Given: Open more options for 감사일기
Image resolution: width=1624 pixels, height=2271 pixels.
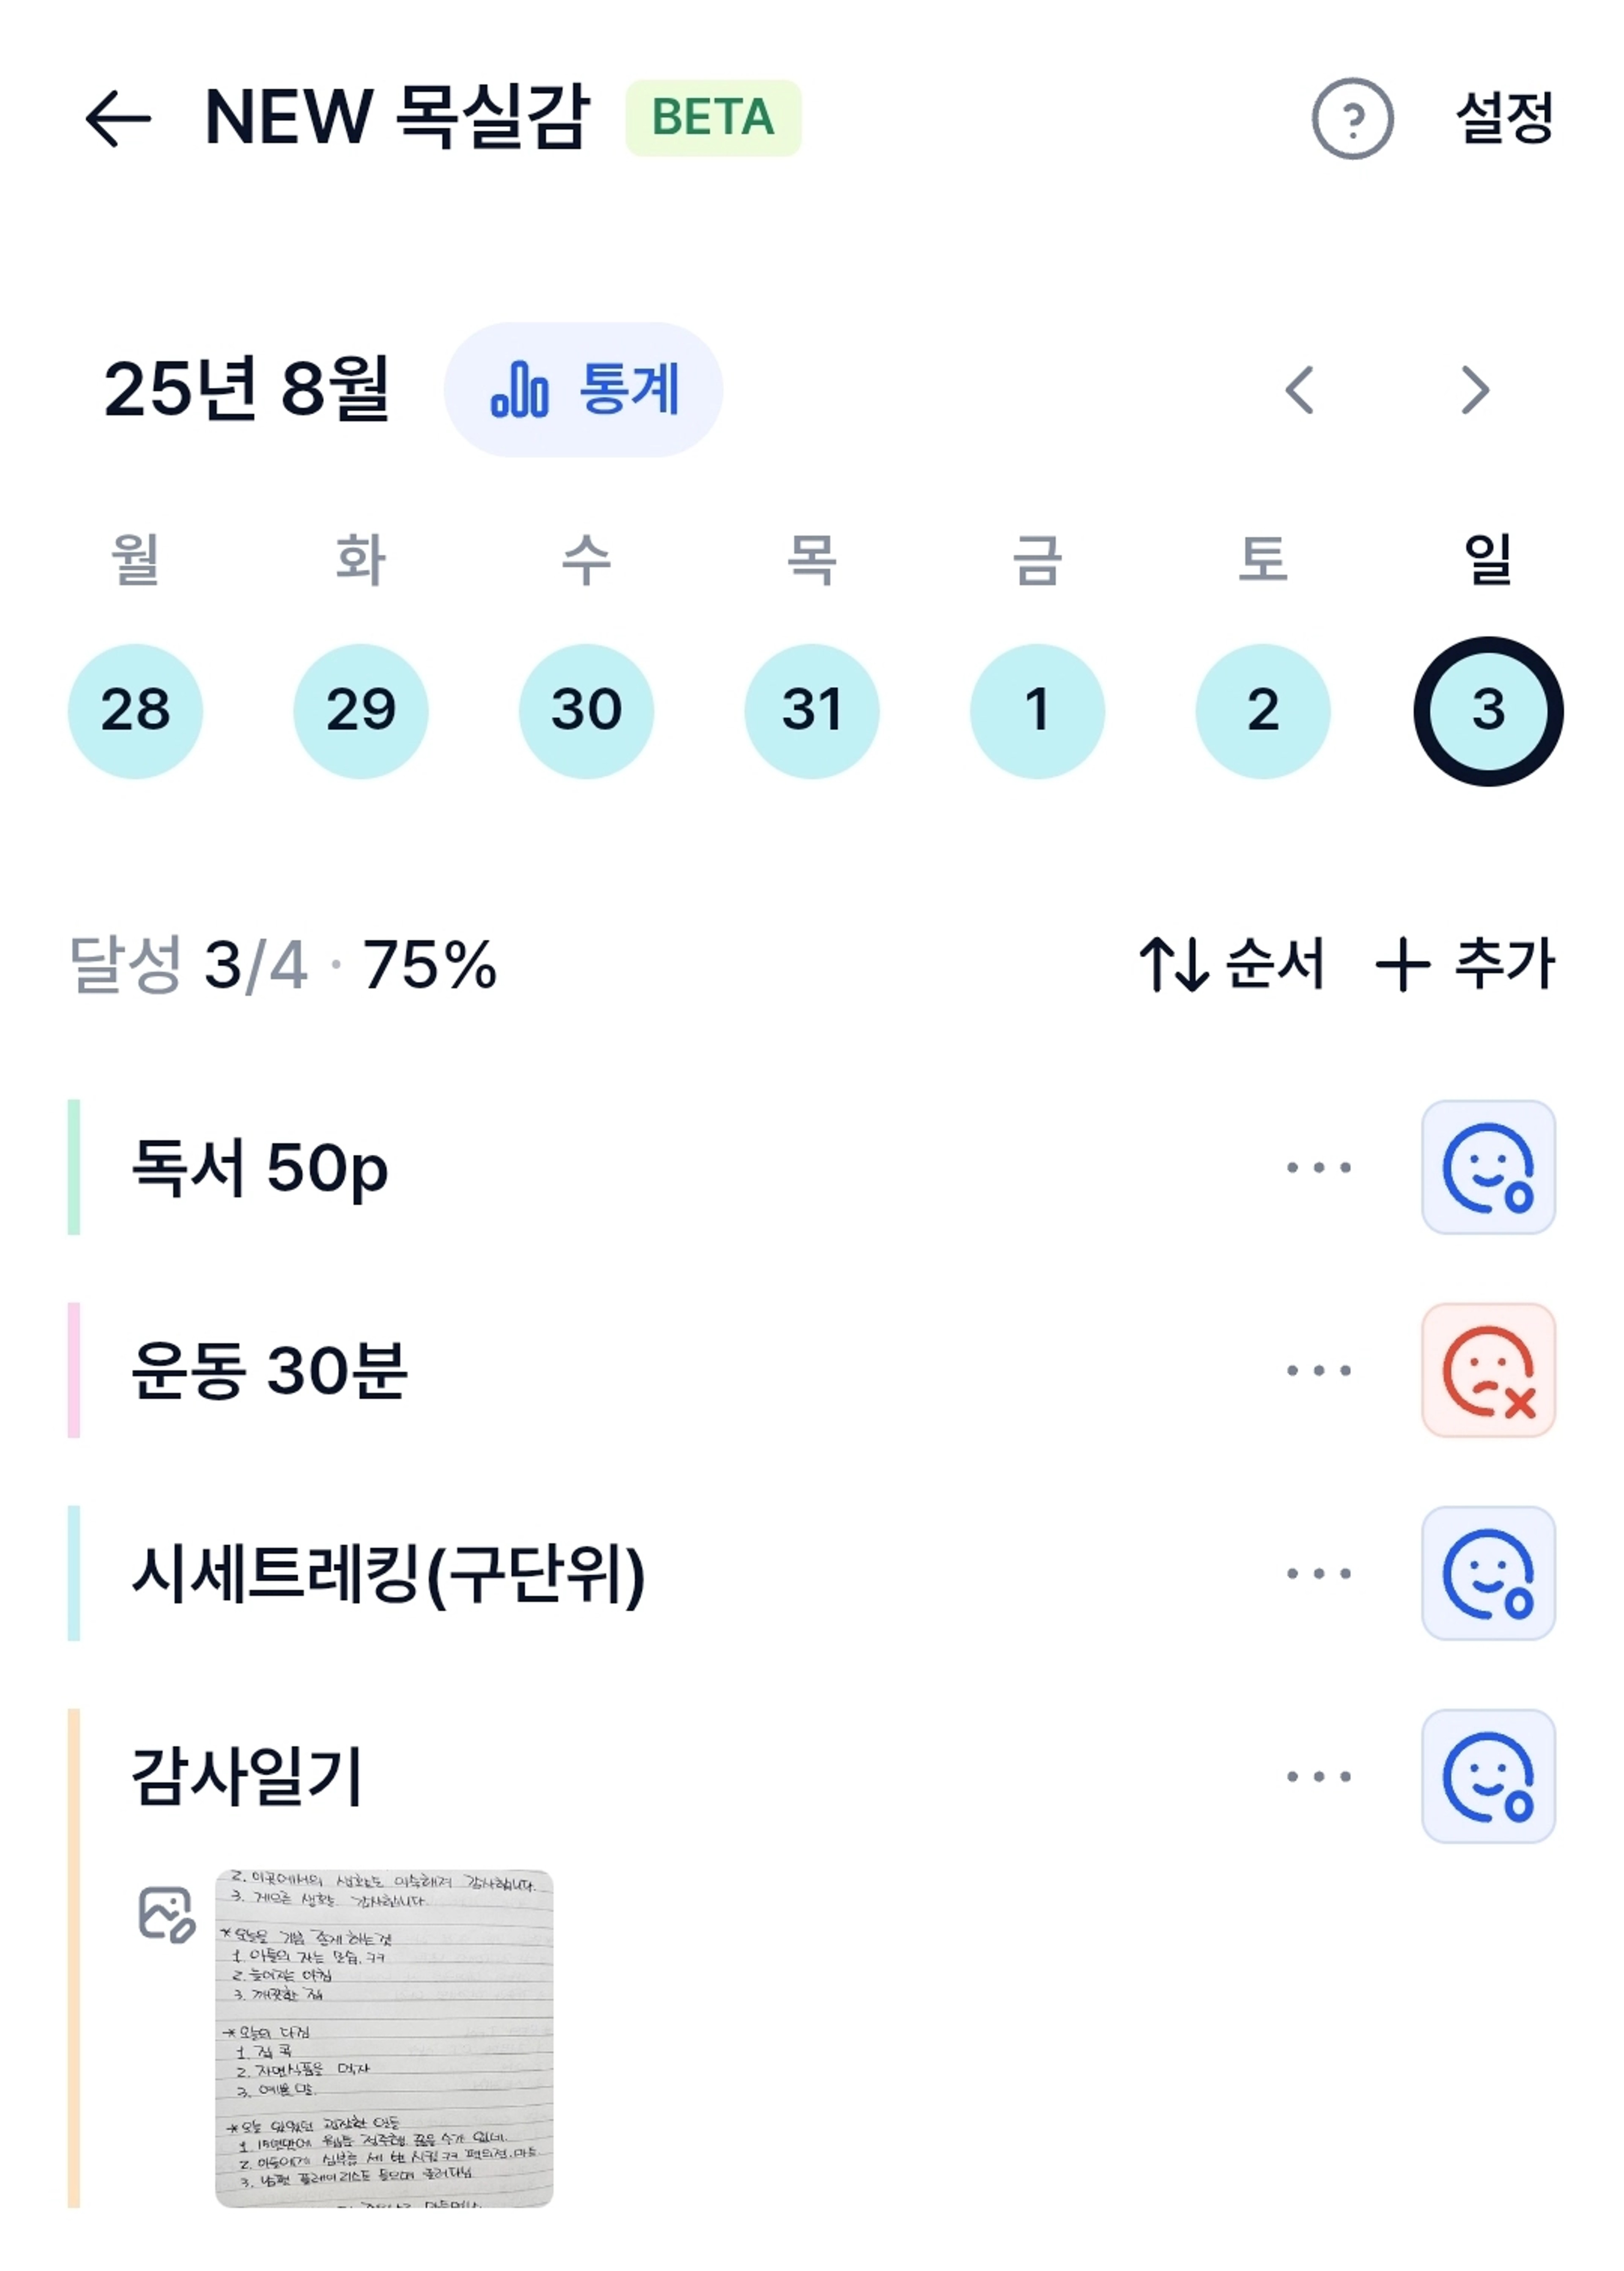Looking at the screenshot, I should tap(1318, 1776).
